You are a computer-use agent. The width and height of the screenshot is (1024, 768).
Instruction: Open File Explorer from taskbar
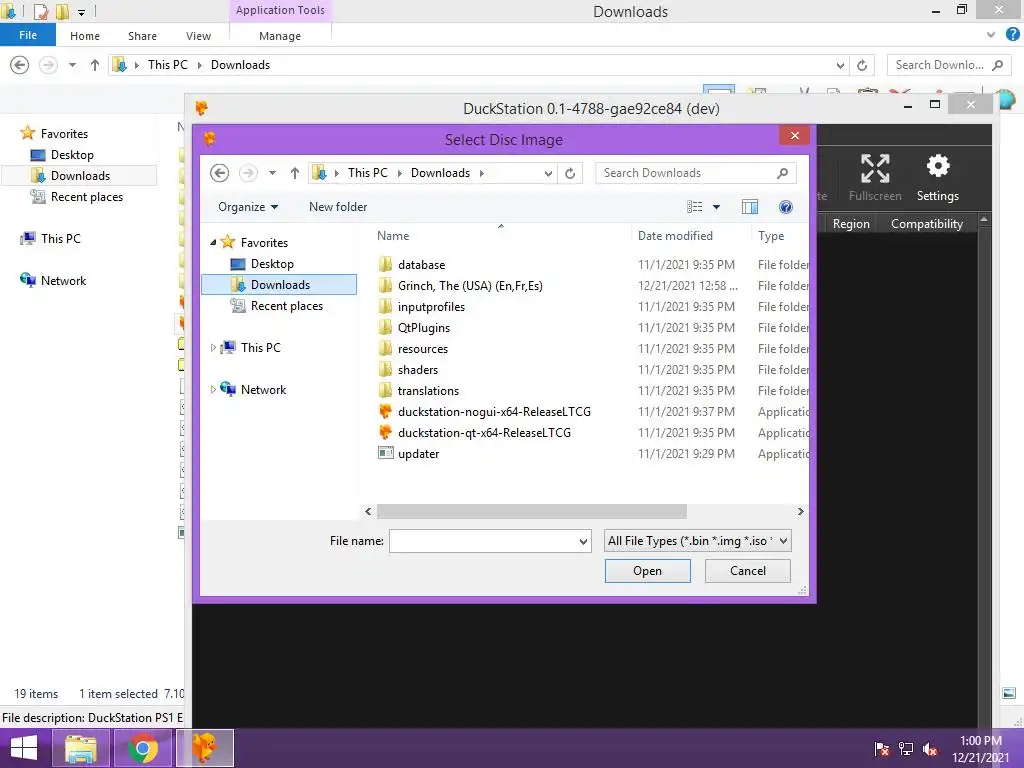pyautogui.click(x=80, y=748)
